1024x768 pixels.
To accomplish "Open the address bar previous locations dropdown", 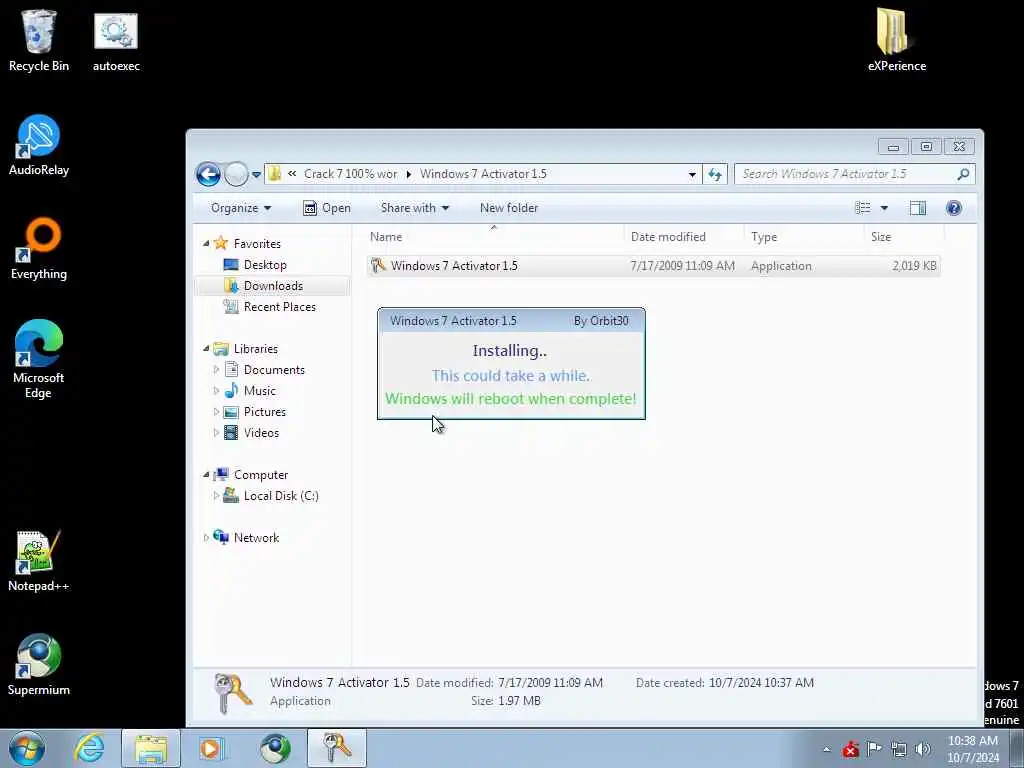I will [692, 175].
